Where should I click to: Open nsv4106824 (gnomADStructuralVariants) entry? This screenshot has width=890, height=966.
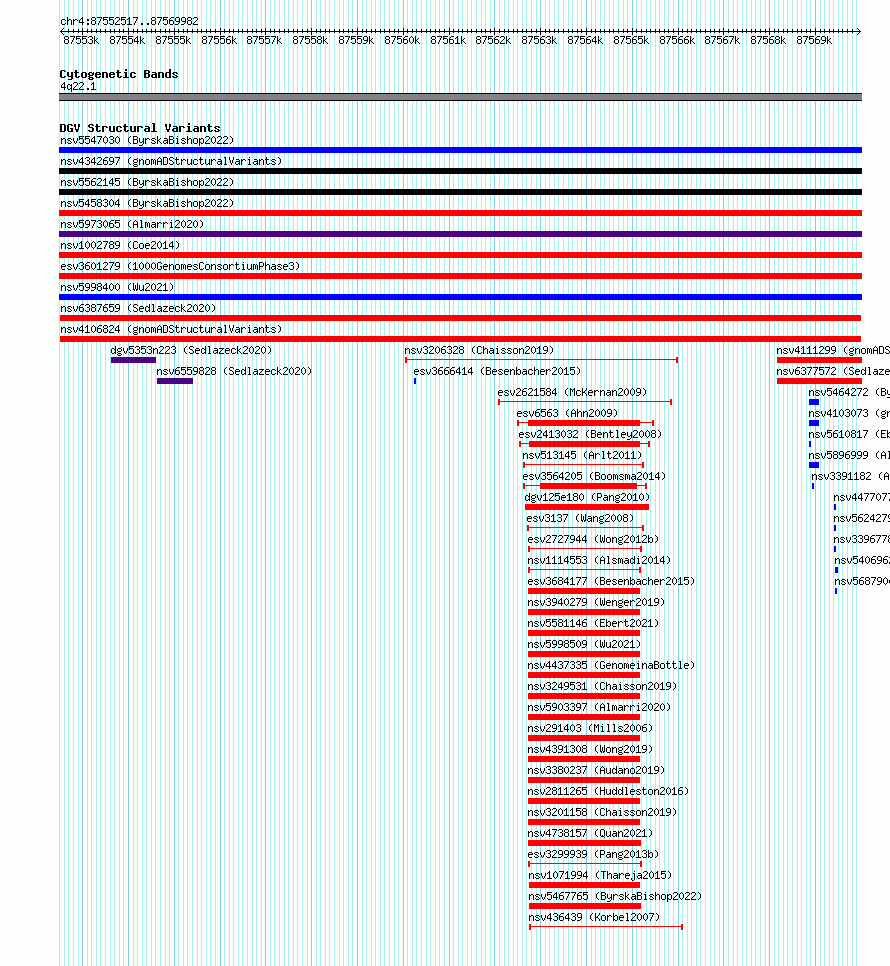(x=171, y=329)
